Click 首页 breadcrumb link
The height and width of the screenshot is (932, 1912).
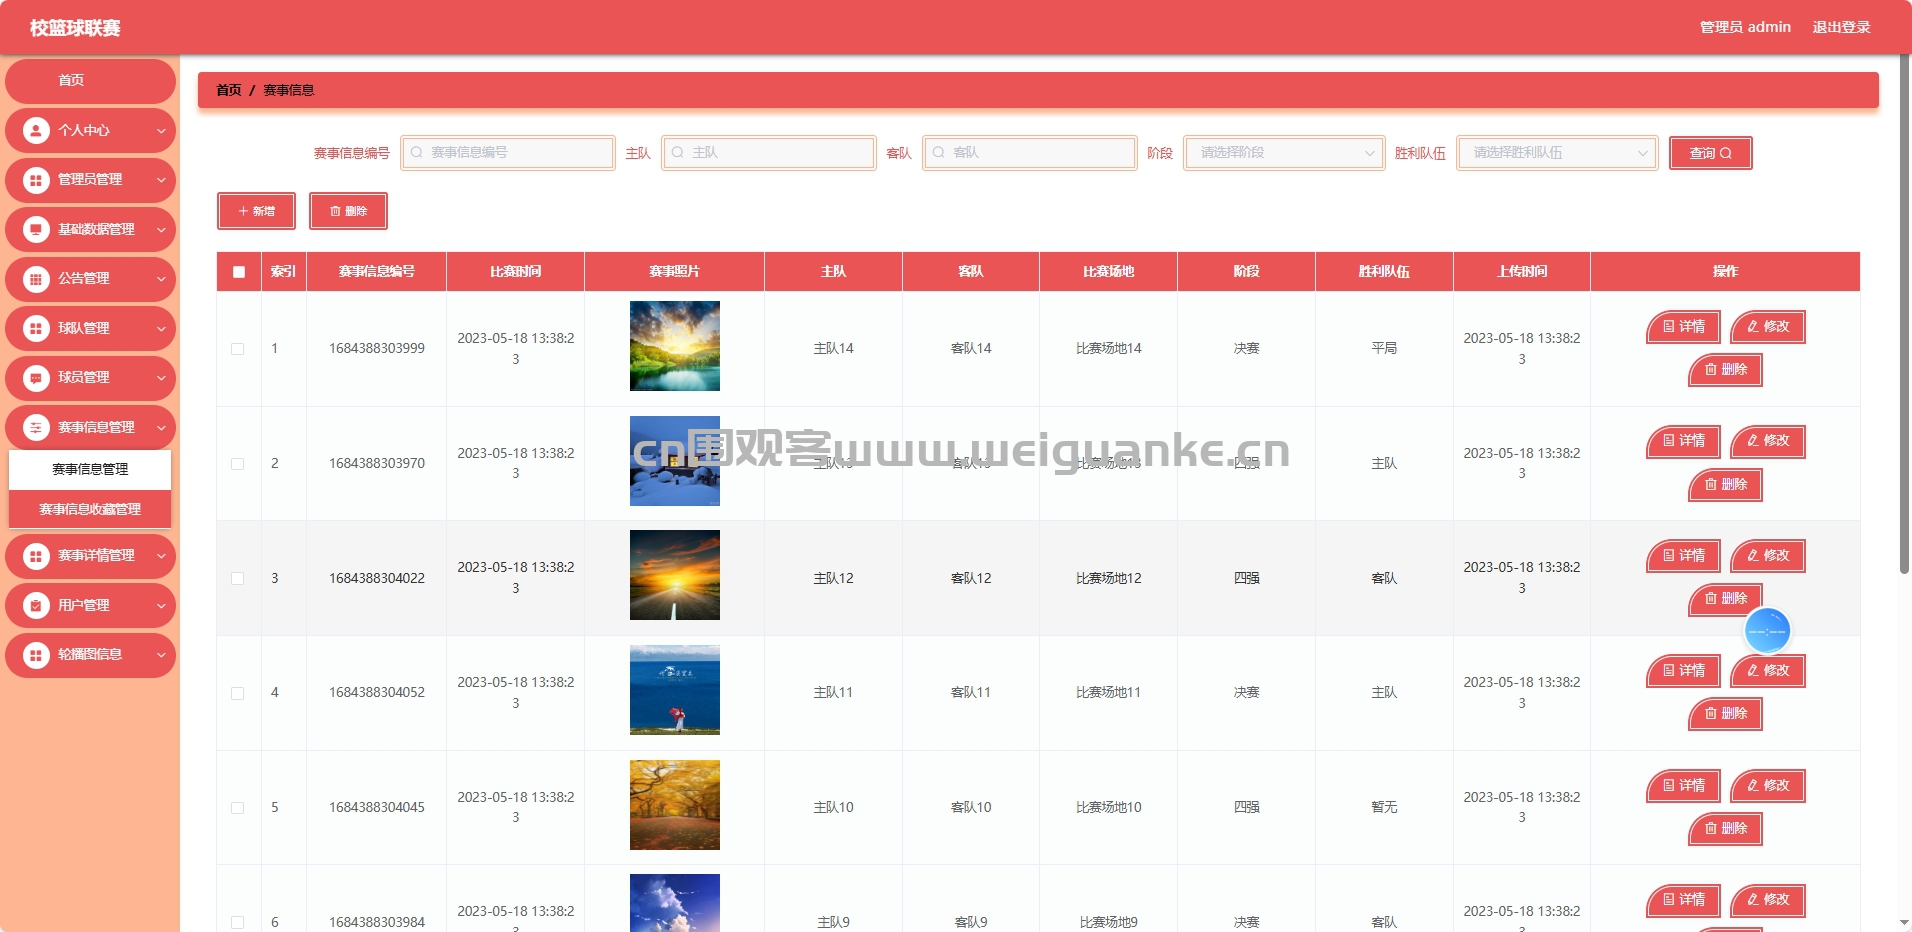(x=229, y=90)
